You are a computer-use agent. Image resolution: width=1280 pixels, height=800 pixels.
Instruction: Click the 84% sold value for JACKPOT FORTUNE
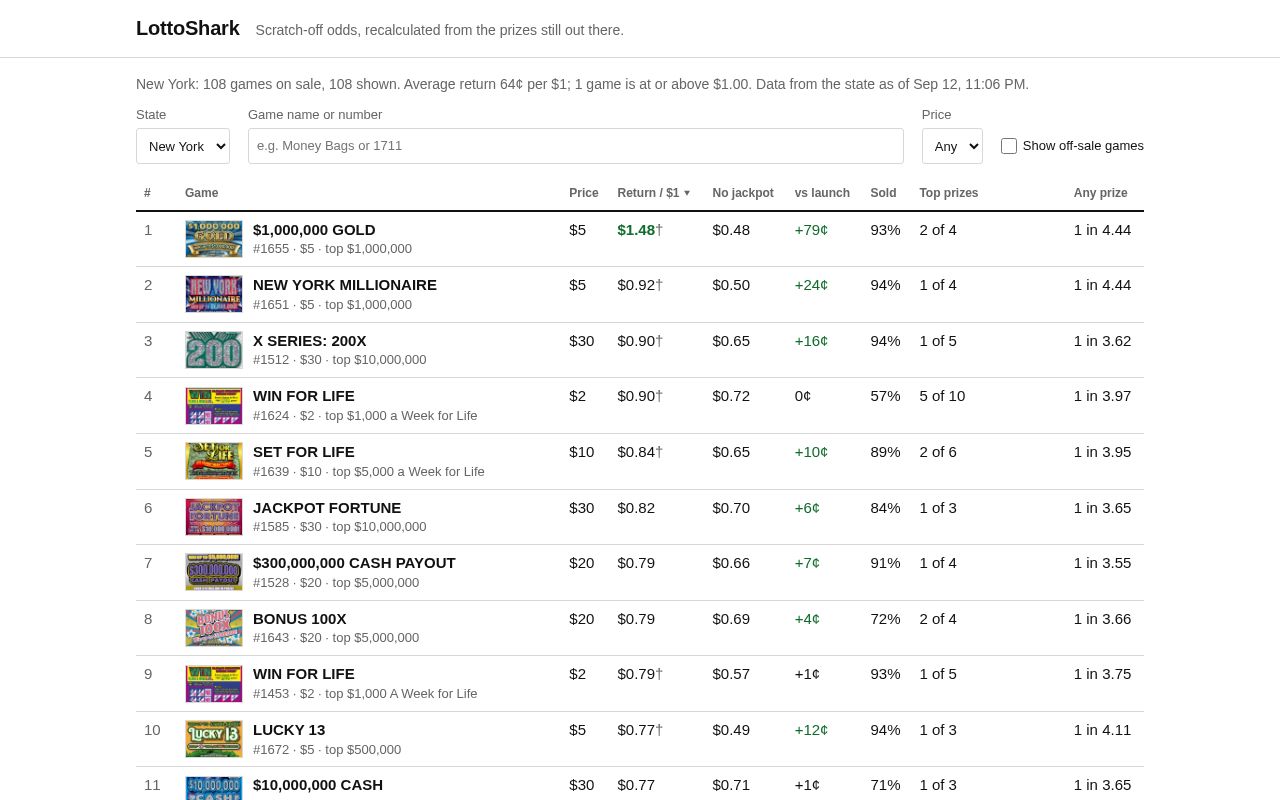click(885, 508)
